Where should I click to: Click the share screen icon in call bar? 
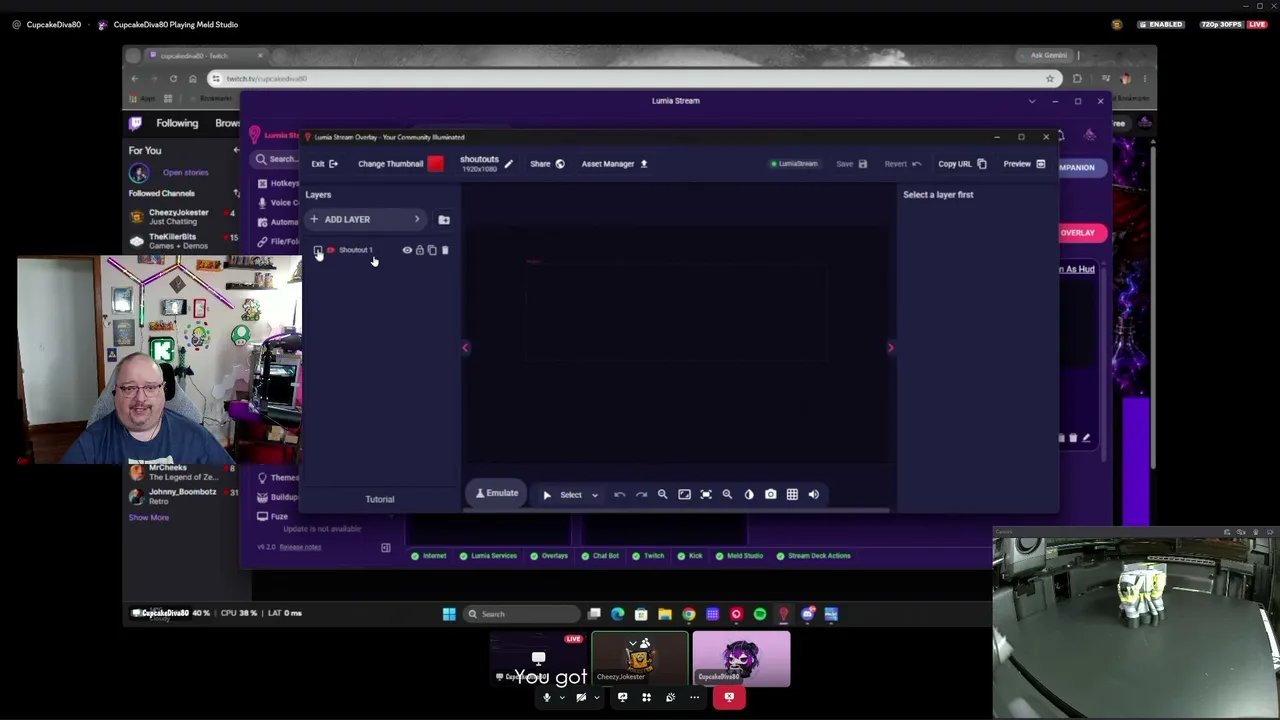pos(622,697)
